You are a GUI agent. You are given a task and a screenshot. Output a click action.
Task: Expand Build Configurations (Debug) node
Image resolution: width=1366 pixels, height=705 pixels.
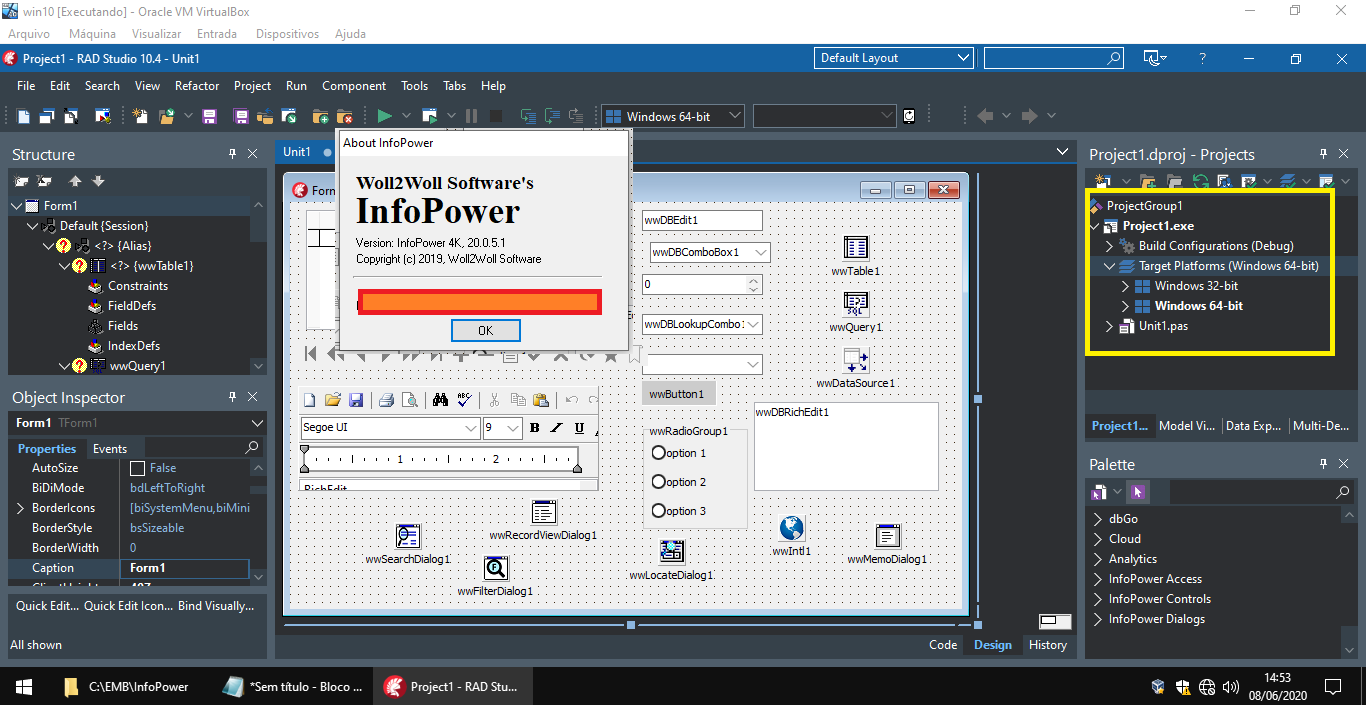point(1110,246)
